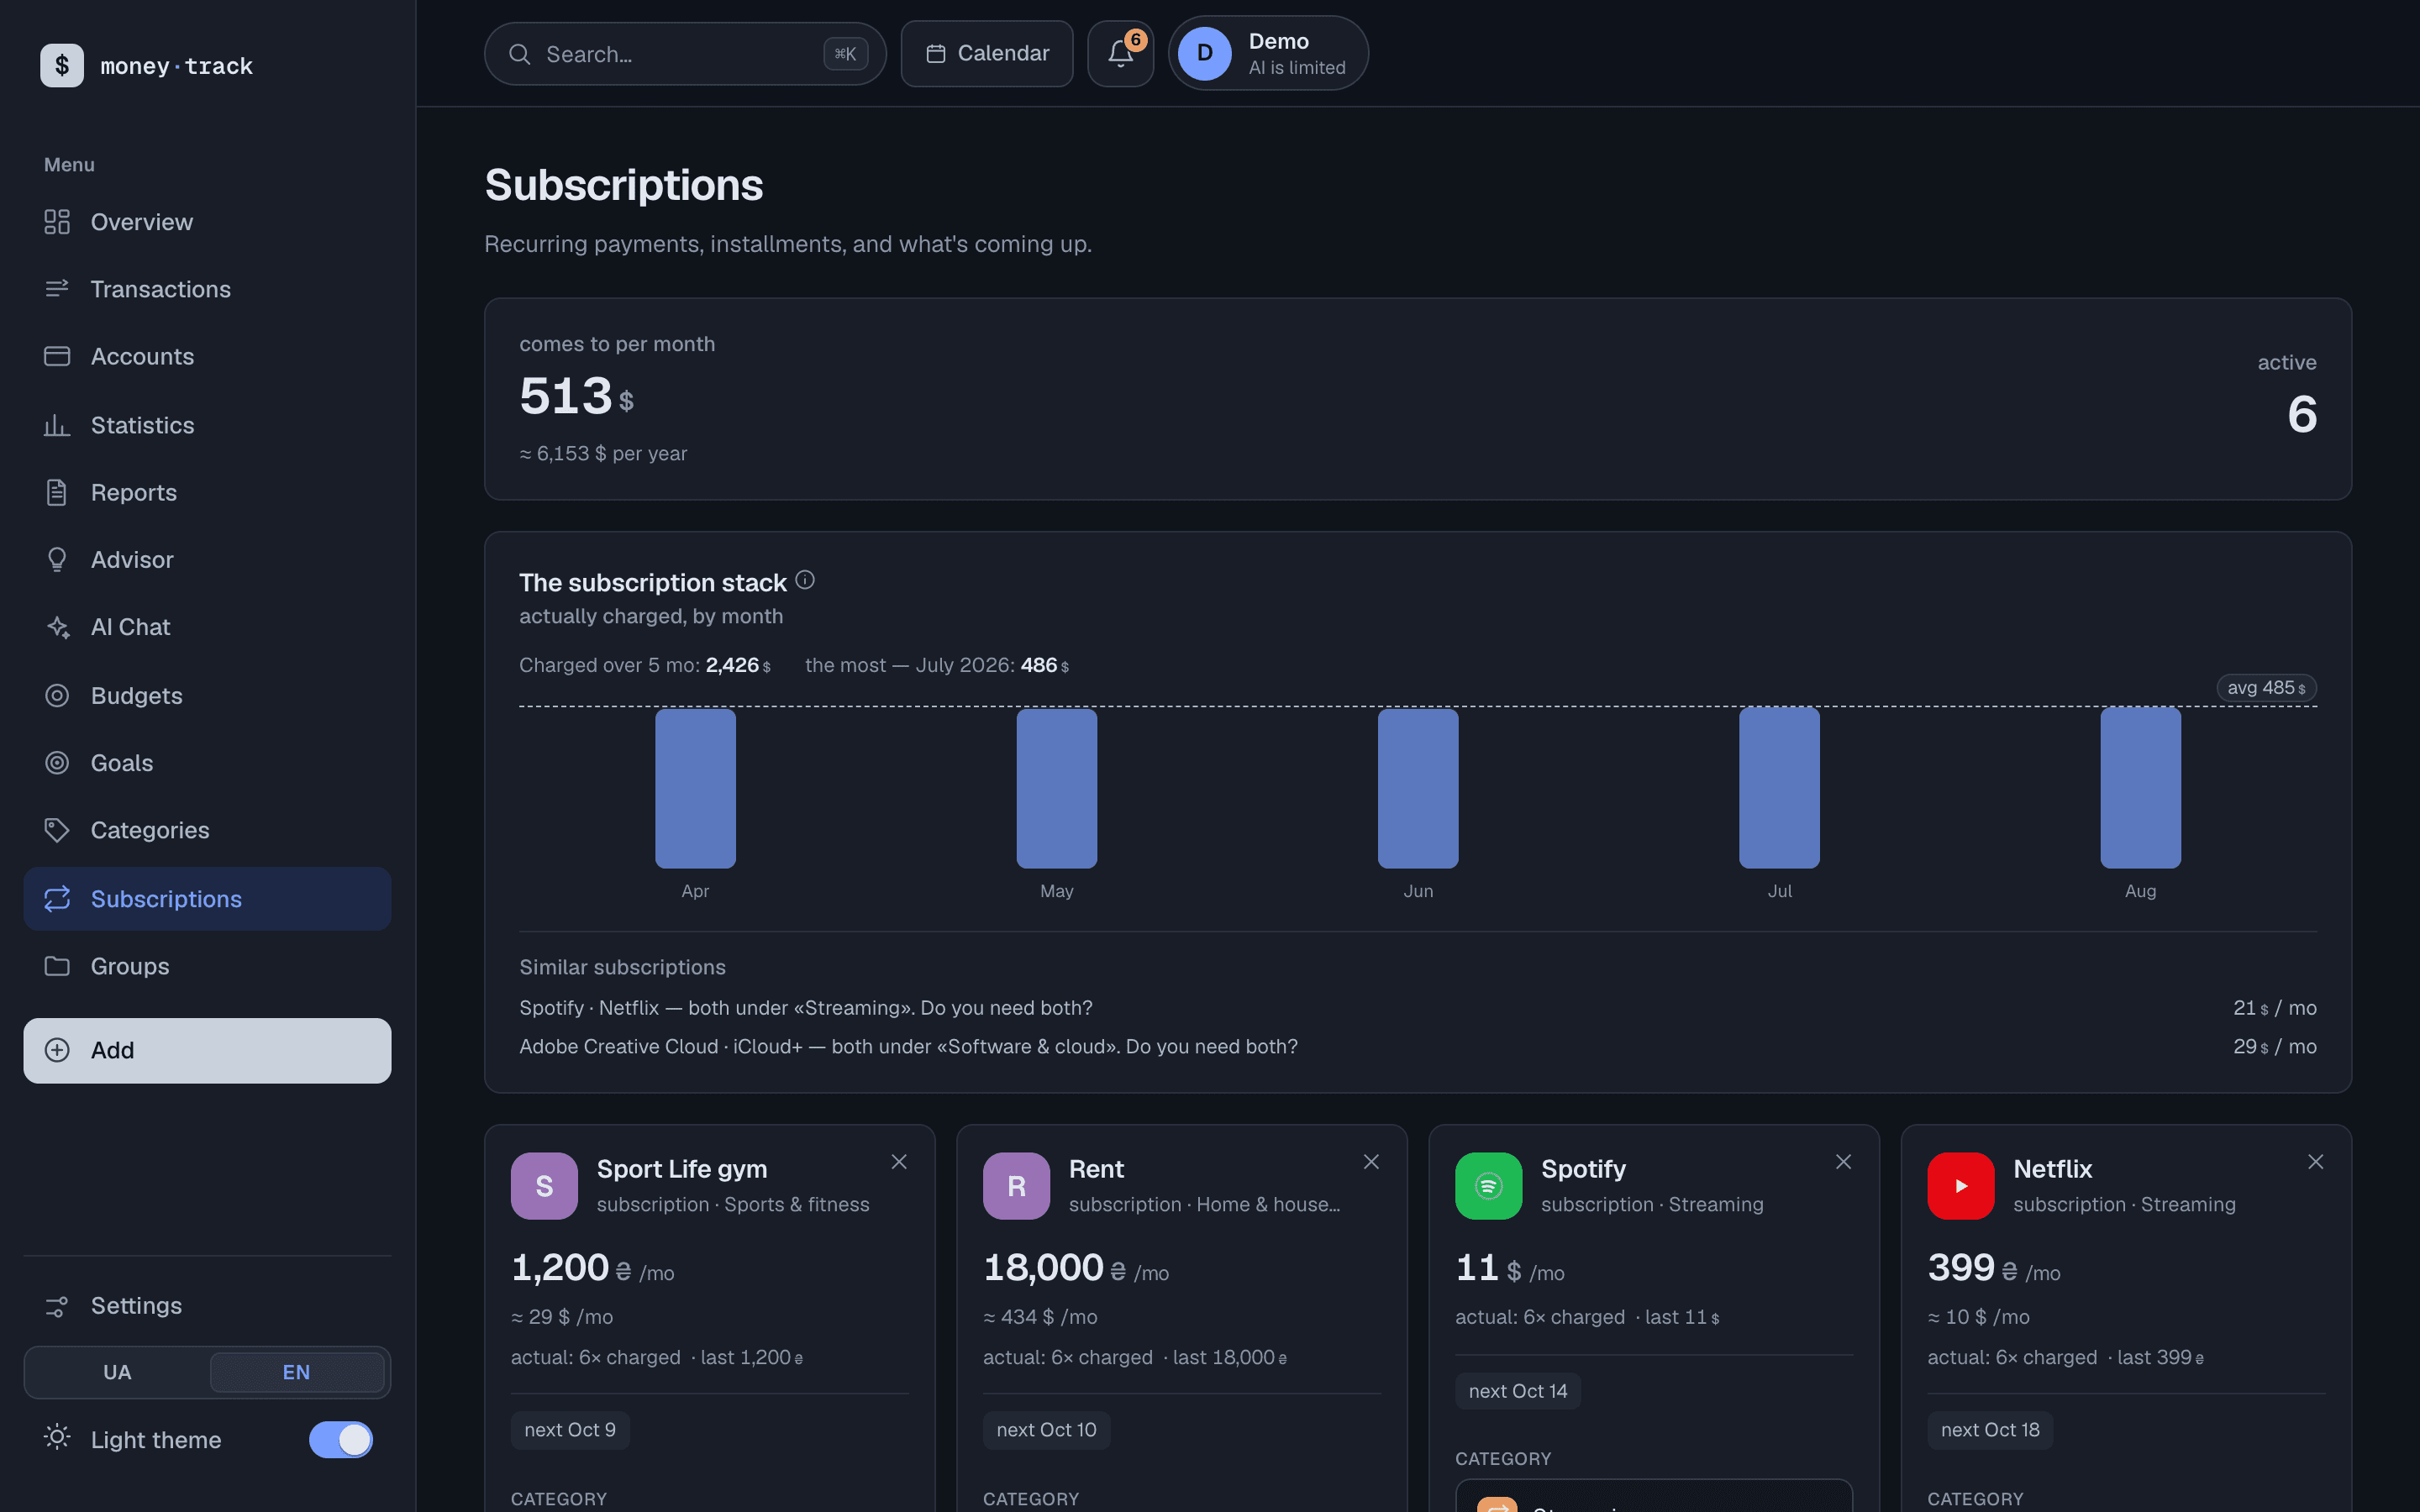
Task: Open Settings in the sidebar
Action: point(207,1306)
